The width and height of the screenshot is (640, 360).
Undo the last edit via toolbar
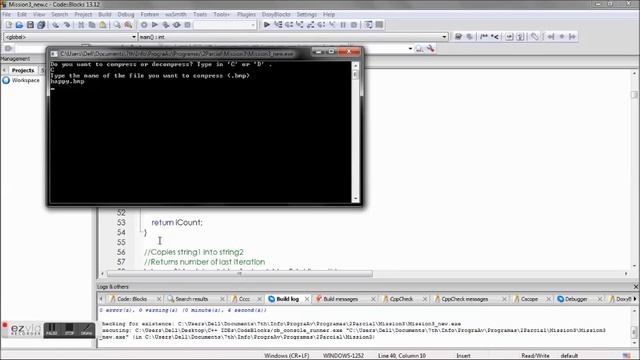56,25
